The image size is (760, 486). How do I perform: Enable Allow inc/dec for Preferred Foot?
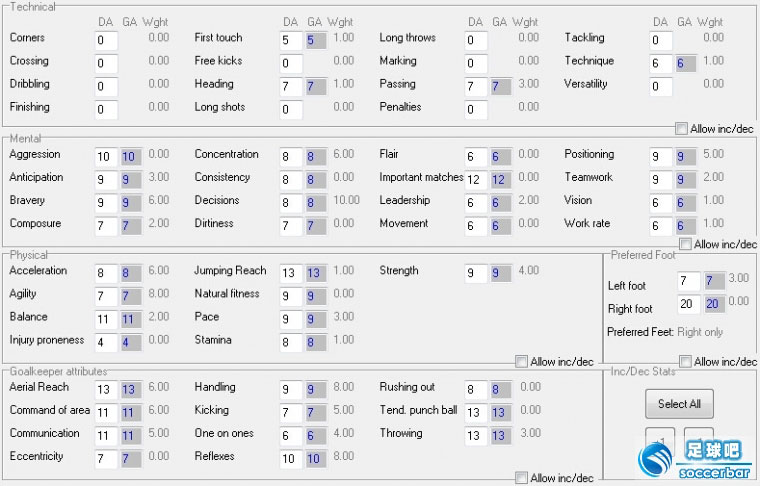click(685, 361)
